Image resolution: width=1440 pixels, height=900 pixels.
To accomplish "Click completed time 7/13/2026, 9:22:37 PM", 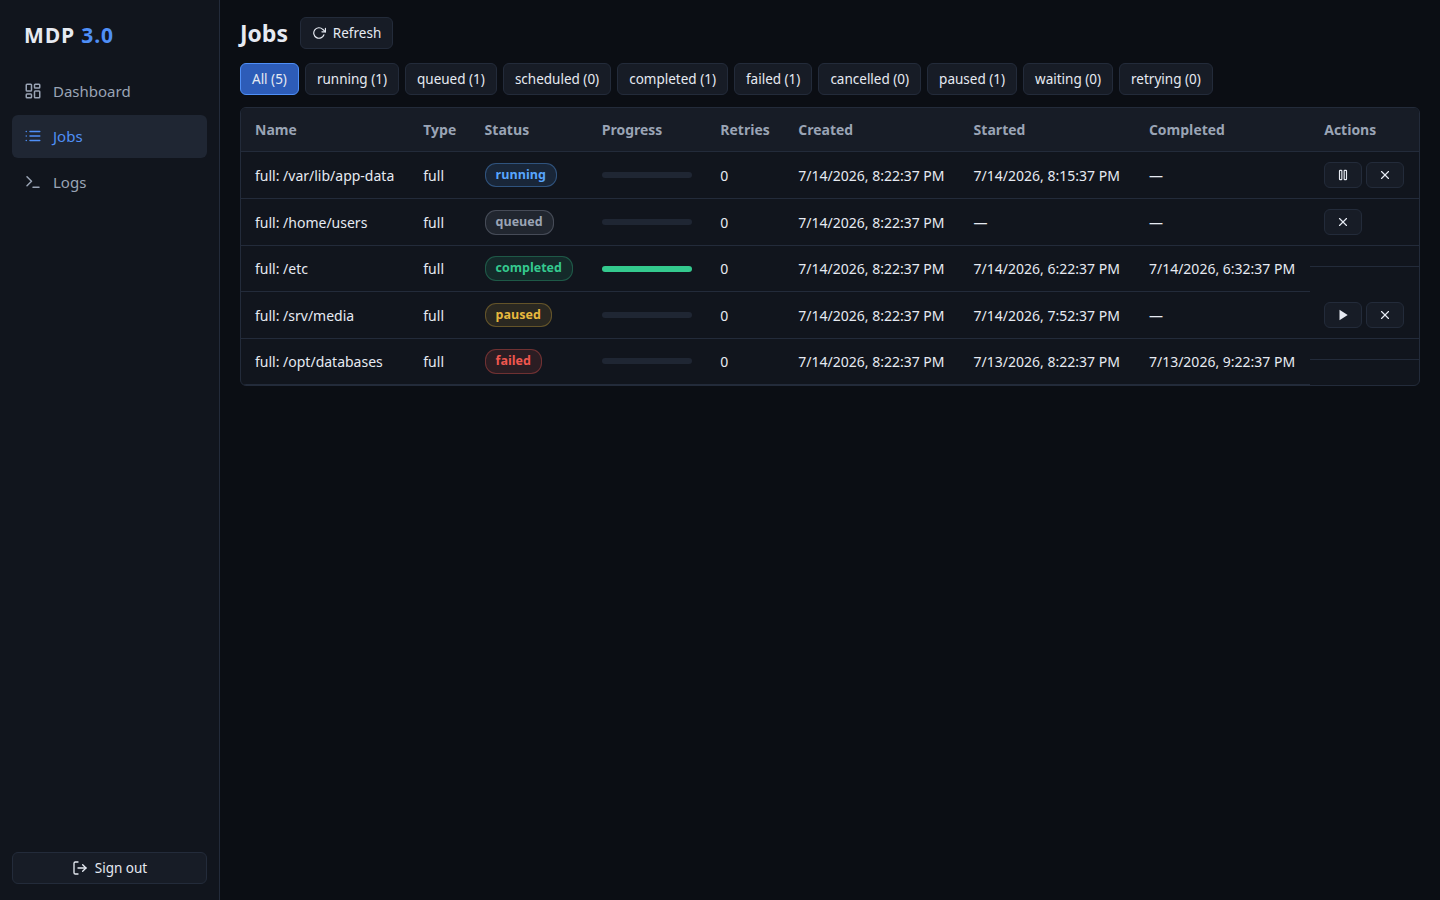I will [x=1222, y=362].
